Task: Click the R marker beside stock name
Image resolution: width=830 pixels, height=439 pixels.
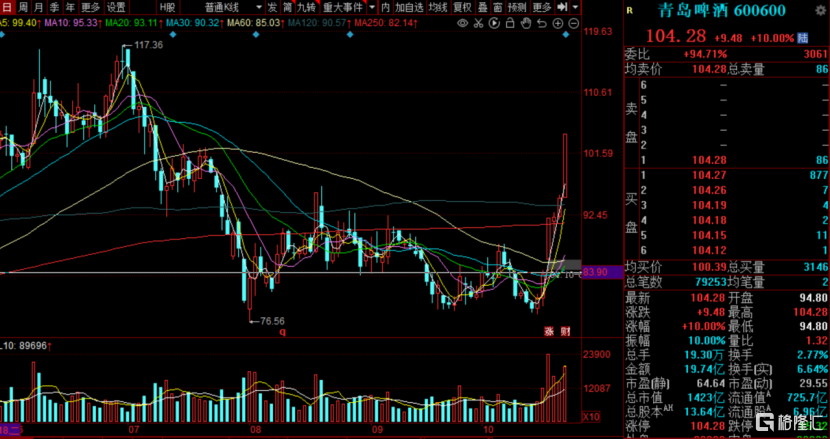Action: pos(629,10)
